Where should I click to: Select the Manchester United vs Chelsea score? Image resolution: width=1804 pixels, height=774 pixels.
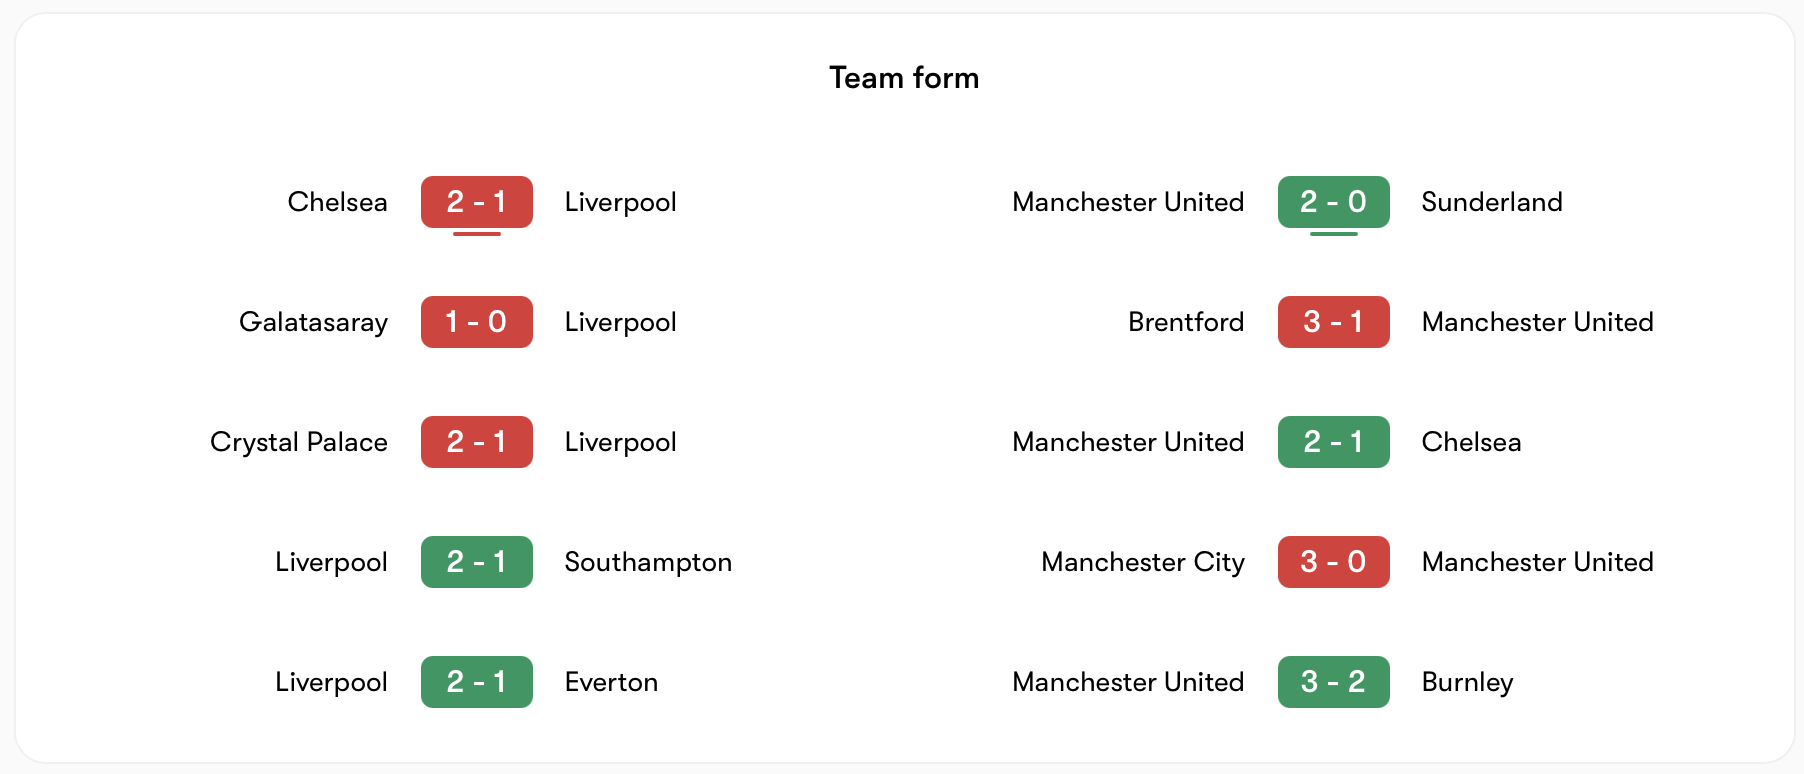click(x=1333, y=442)
